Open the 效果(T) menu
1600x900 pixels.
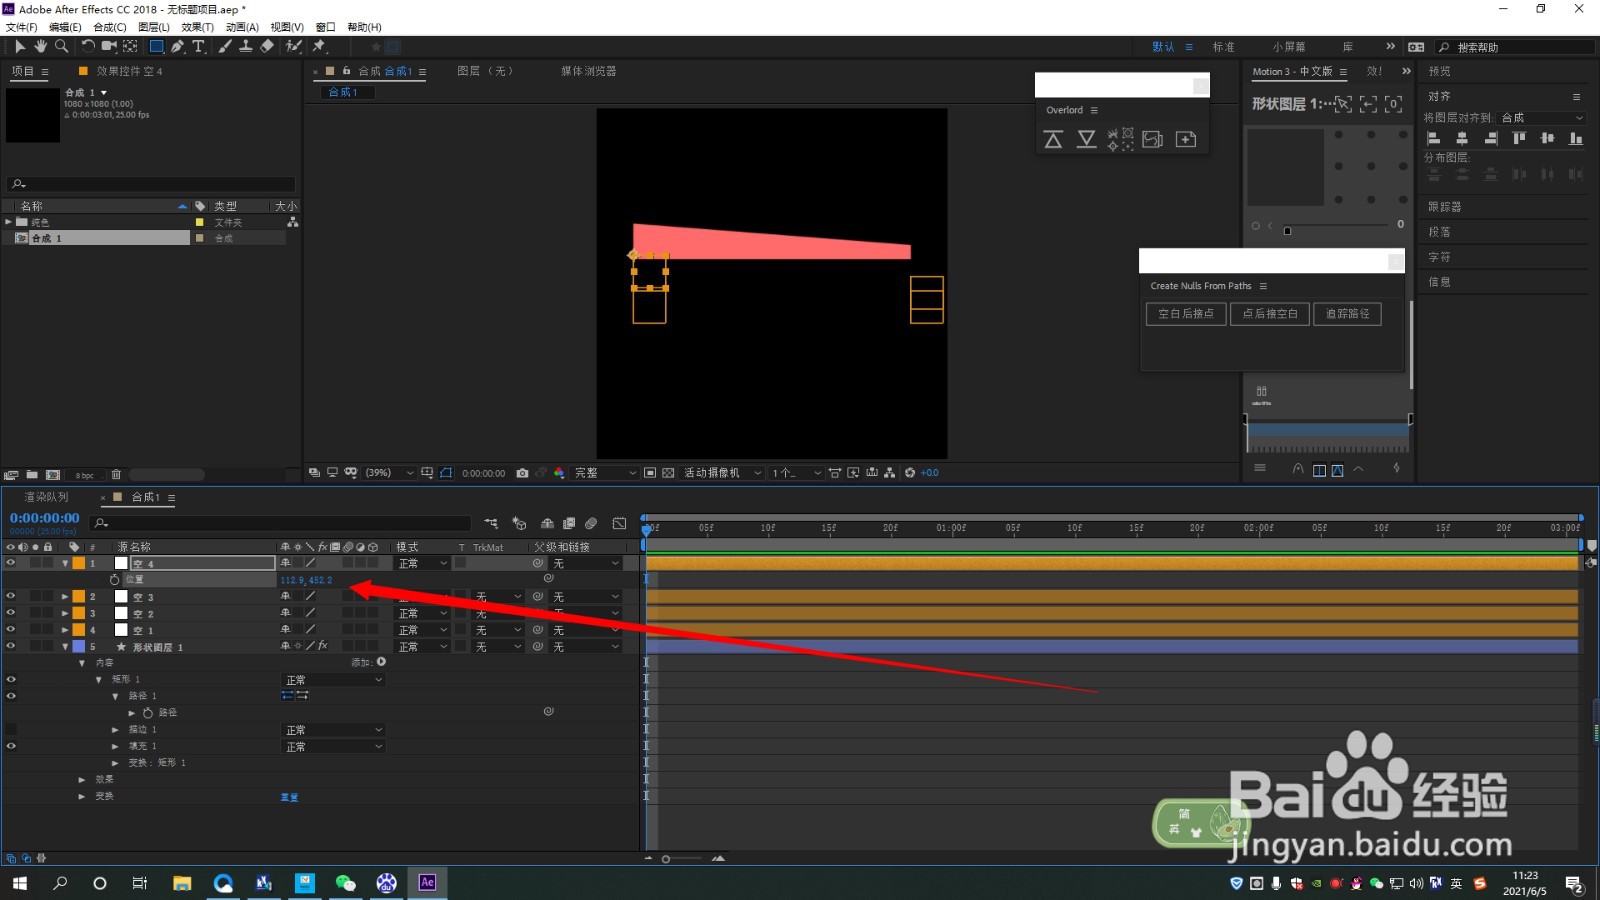(197, 27)
